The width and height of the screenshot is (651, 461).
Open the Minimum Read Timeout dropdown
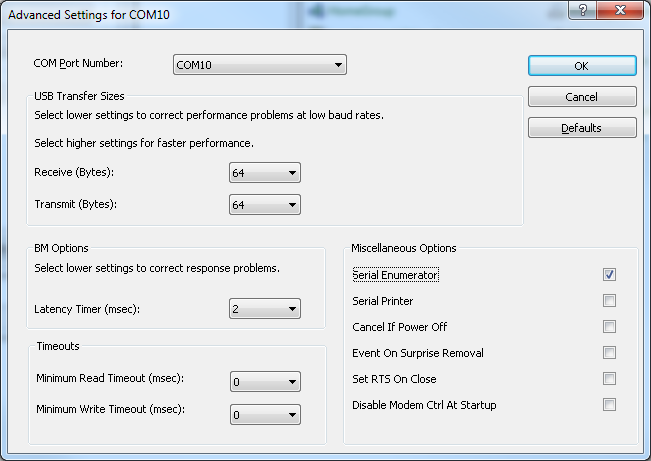point(264,381)
